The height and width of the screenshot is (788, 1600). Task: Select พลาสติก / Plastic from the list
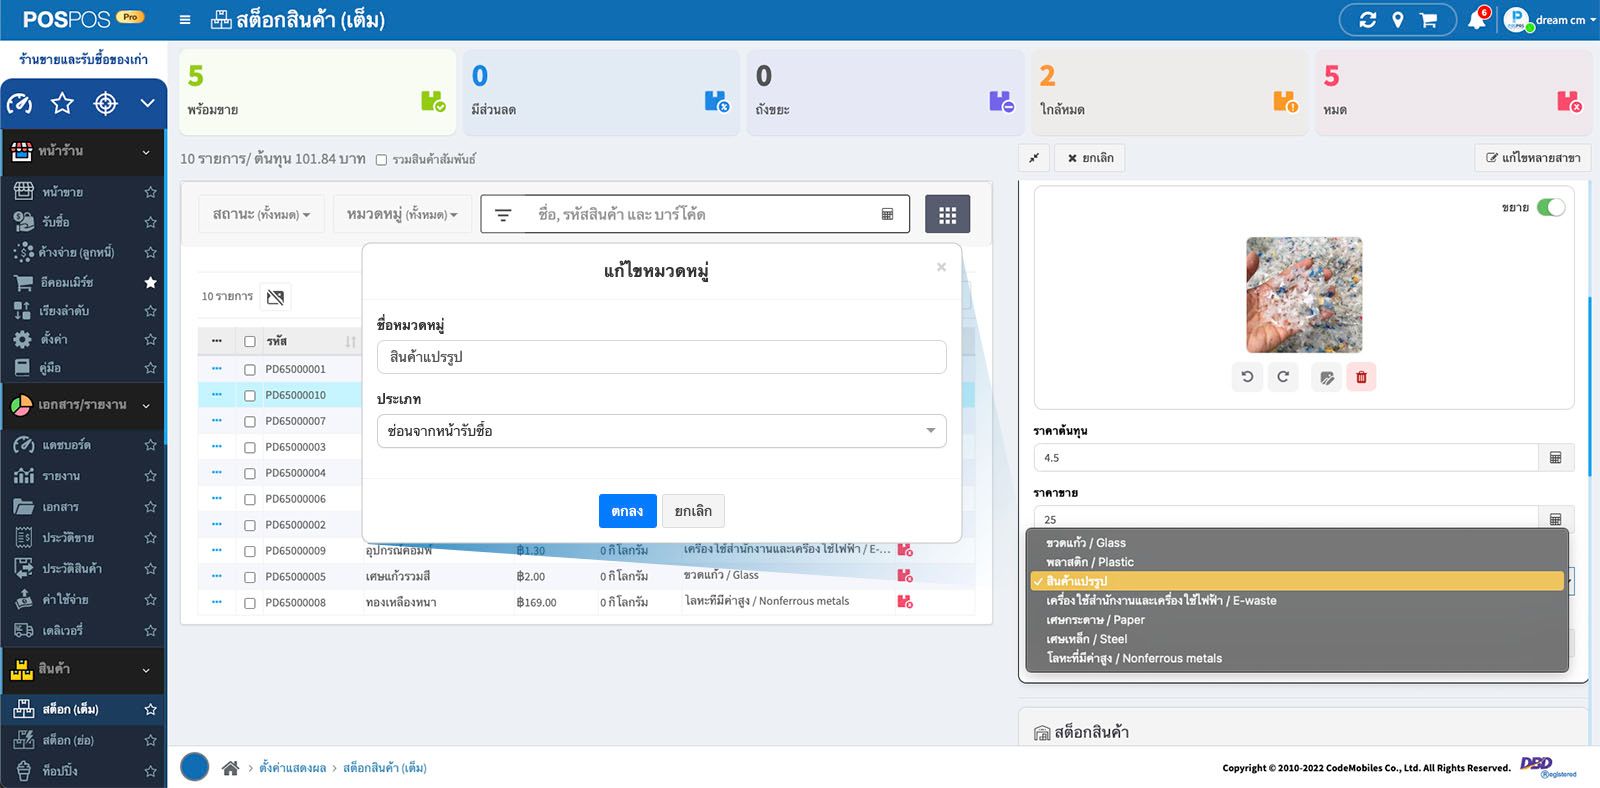(1090, 562)
